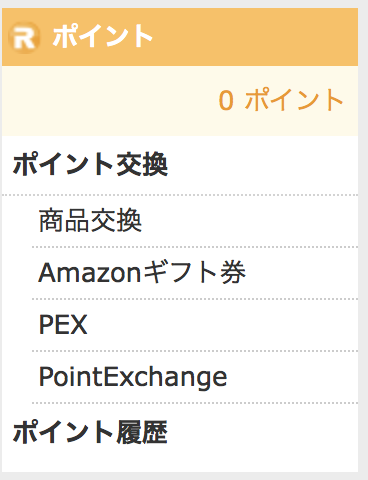
Task: Click the R logo beside ポイント title
Action: tap(25, 37)
